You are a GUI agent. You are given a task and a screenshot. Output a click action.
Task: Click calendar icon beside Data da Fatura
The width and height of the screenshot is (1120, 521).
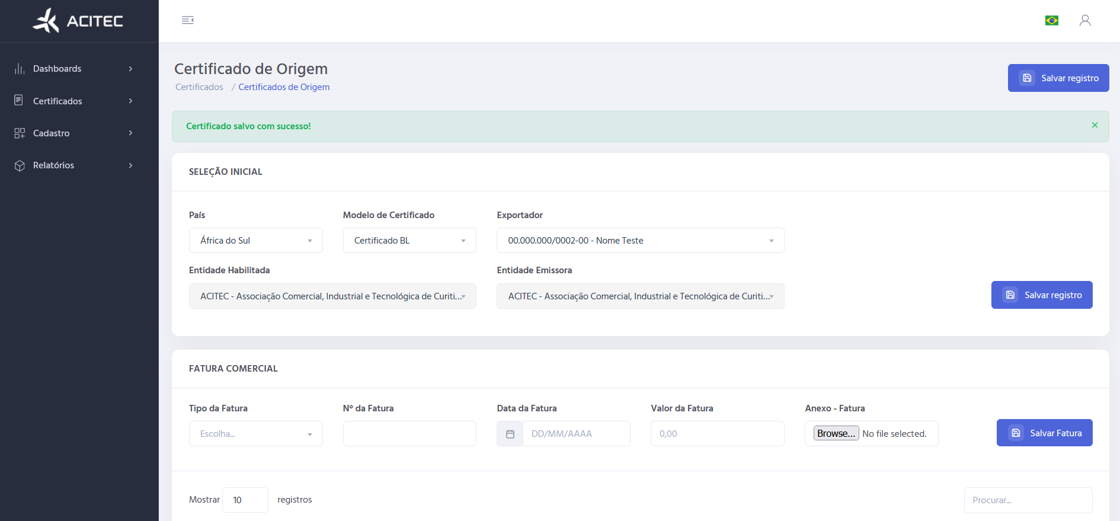pyautogui.click(x=510, y=434)
